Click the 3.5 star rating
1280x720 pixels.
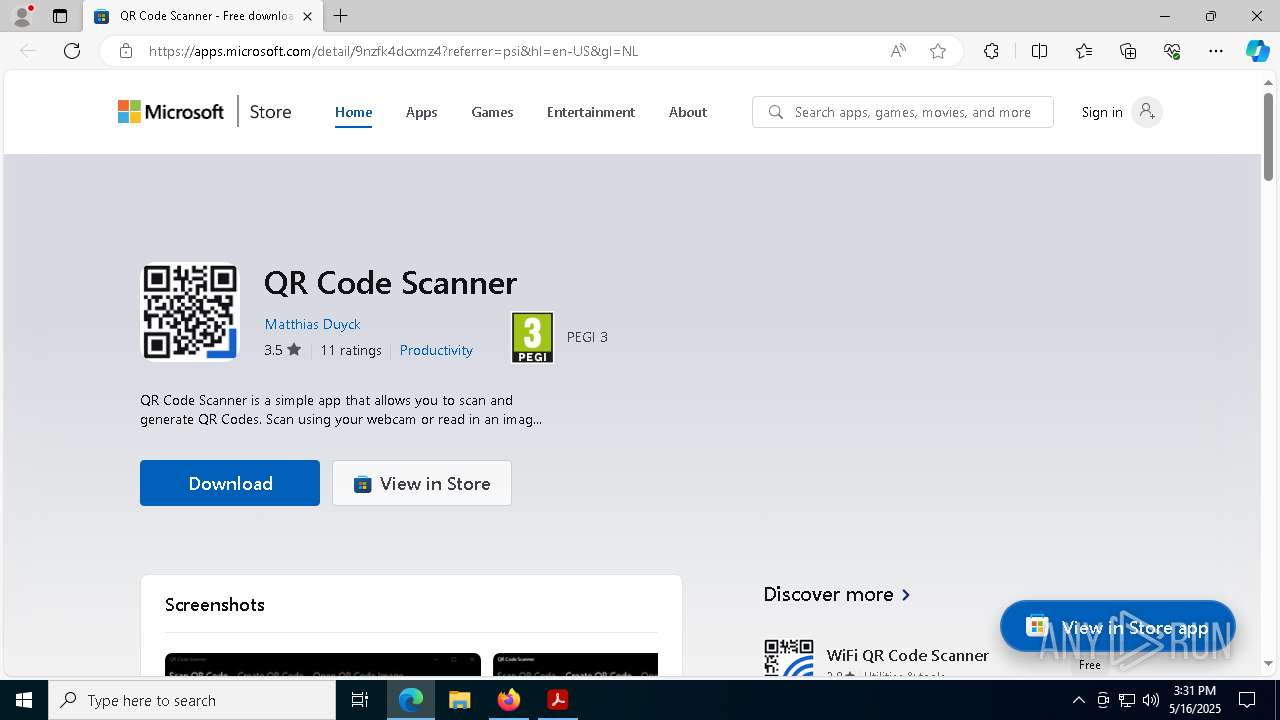click(282, 350)
